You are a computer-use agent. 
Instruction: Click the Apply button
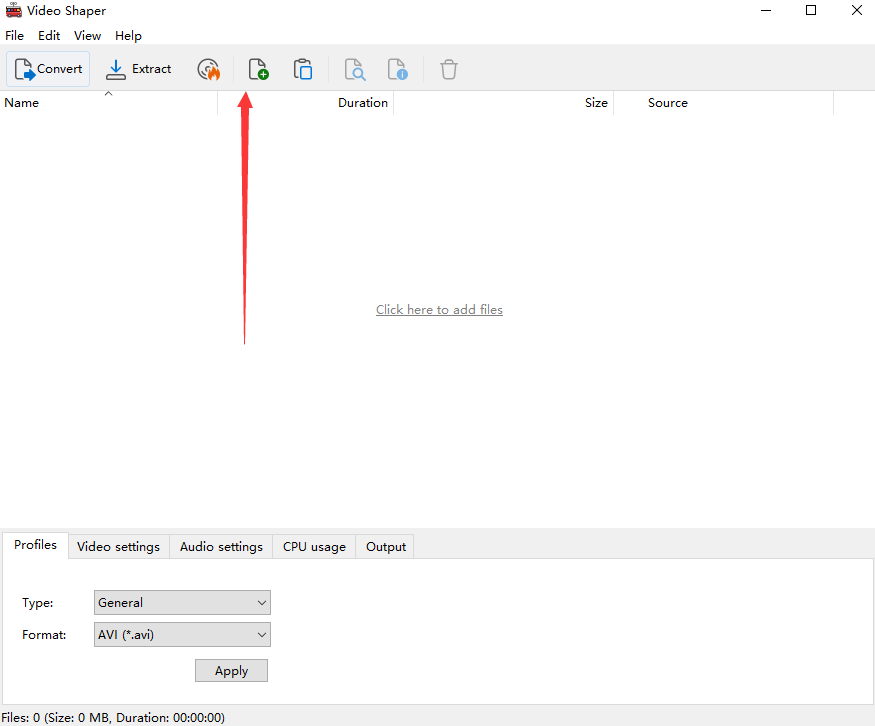[231, 670]
